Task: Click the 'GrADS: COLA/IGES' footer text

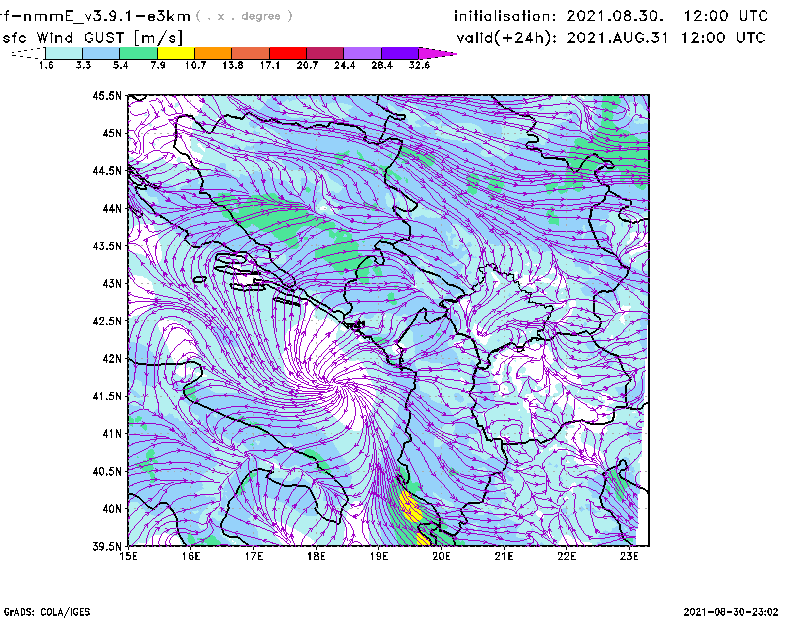Action: click(x=47, y=612)
